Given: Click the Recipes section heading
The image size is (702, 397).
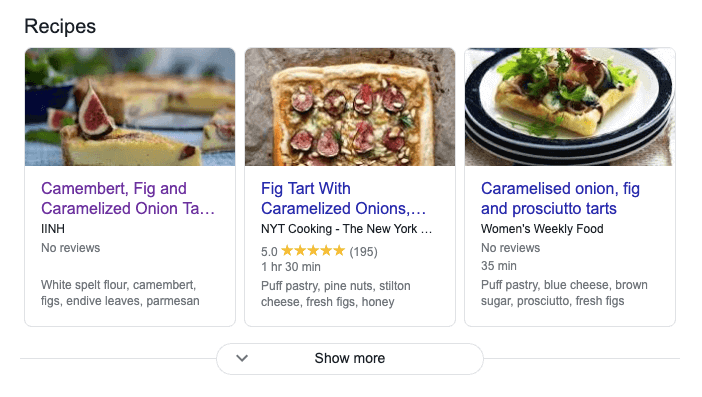Looking at the screenshot, I should click(x=60, y=26).
